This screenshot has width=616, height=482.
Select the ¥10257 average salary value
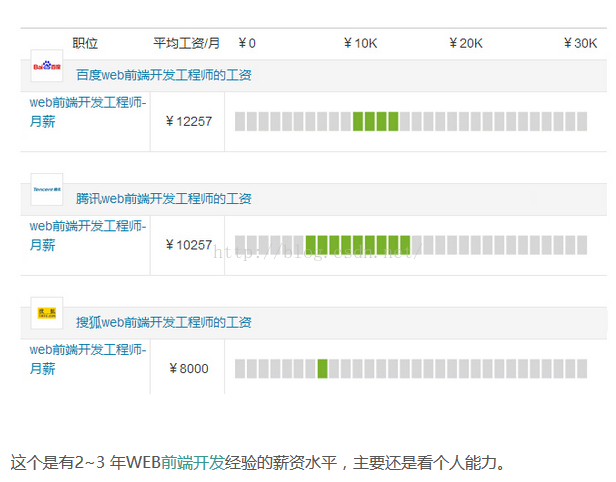coord(189,245)
